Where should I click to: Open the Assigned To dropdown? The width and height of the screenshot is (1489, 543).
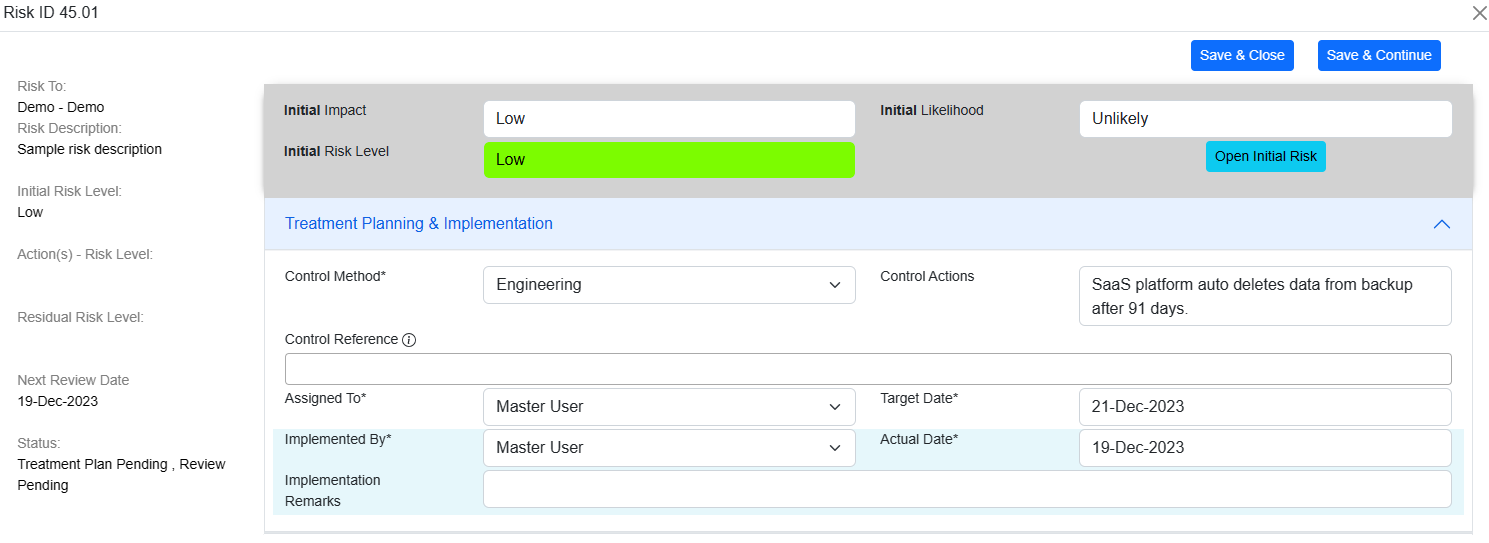[x=669, y=407]
